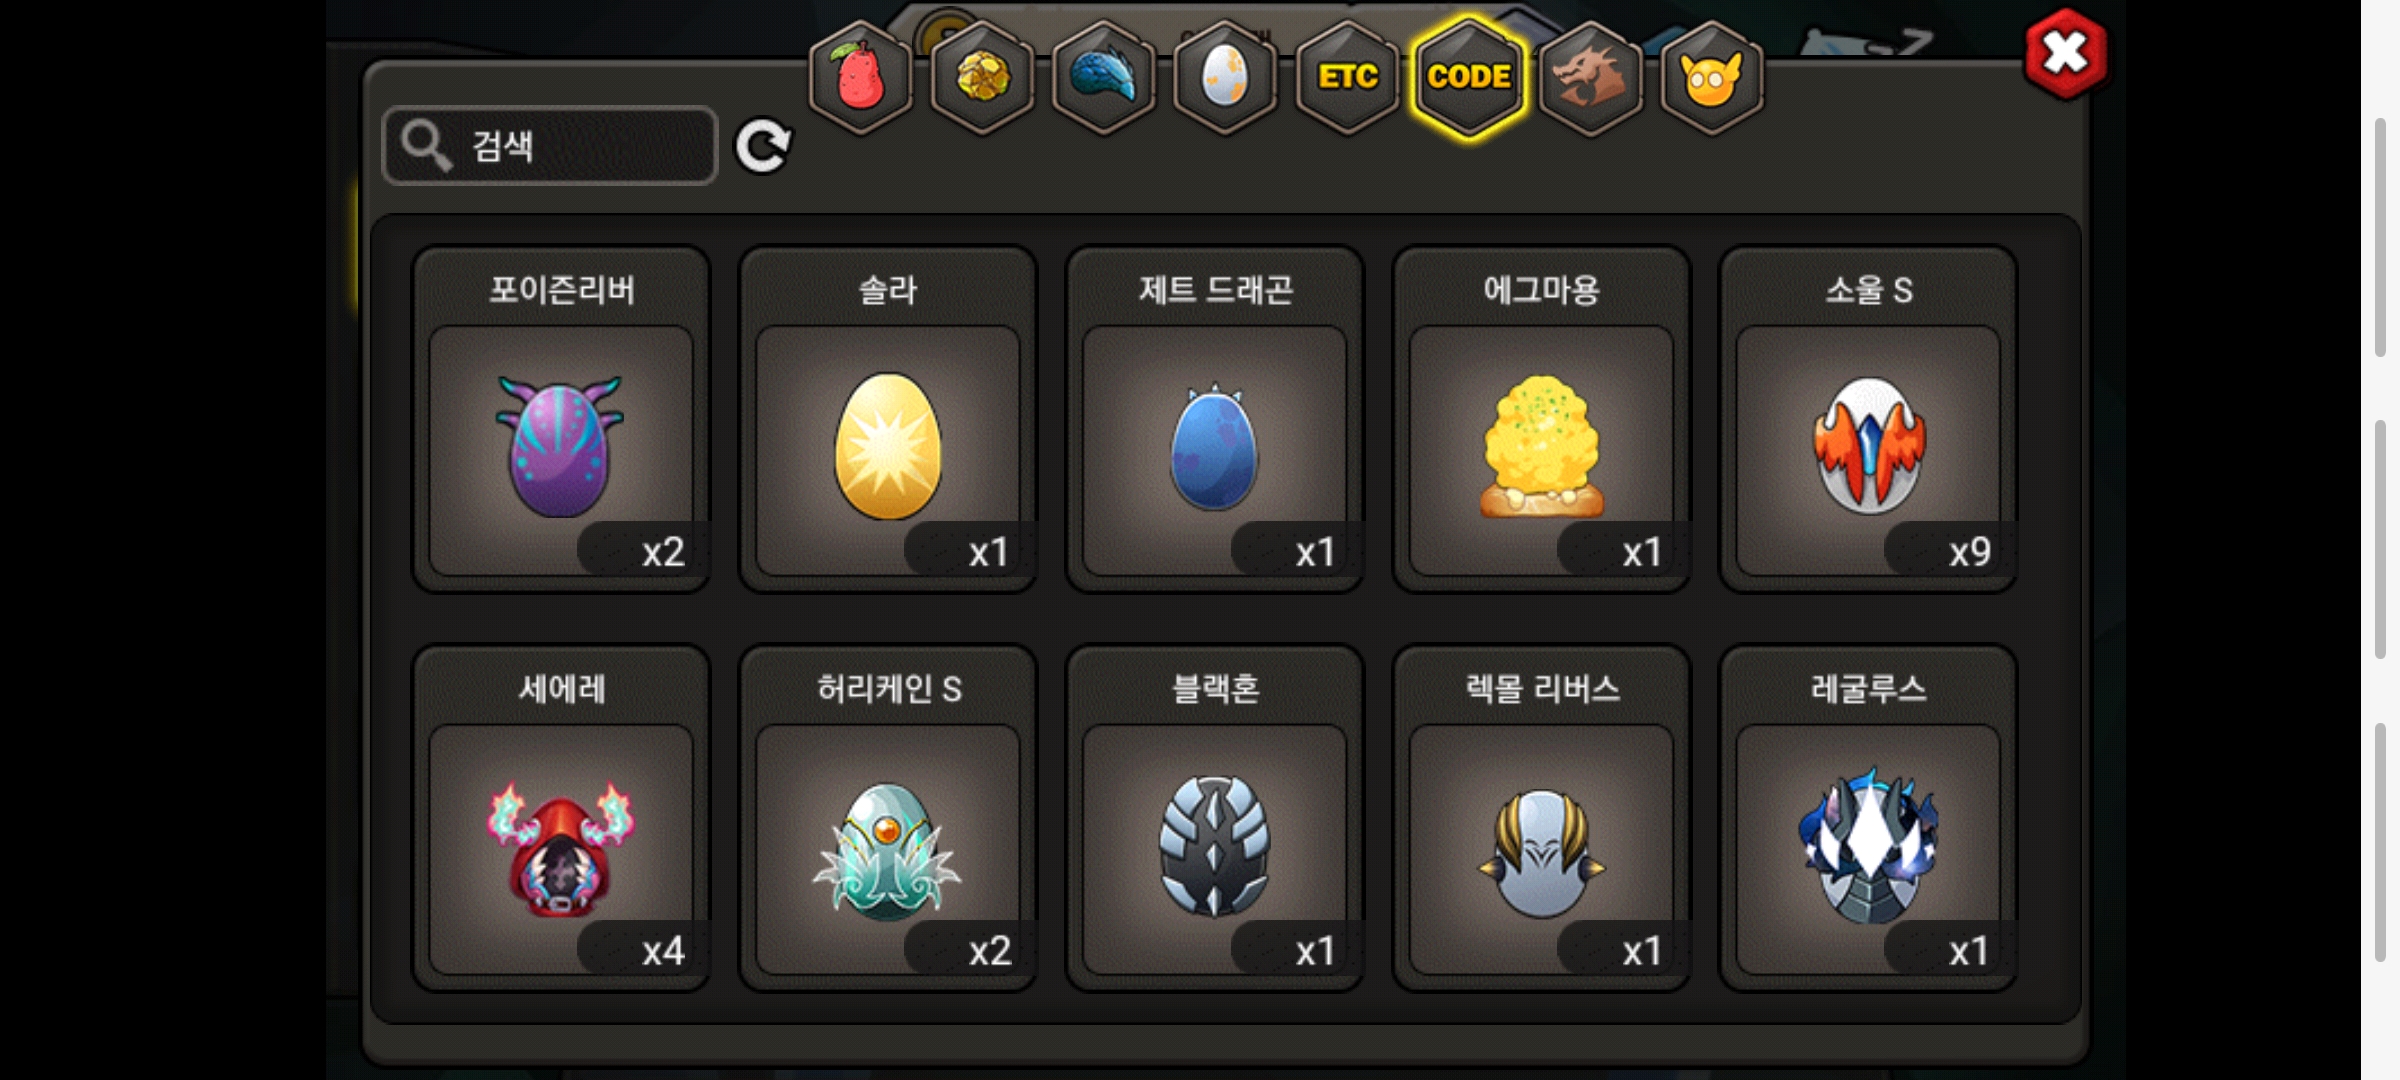Switch to the white egg category tab

[x=1225, y=77]
